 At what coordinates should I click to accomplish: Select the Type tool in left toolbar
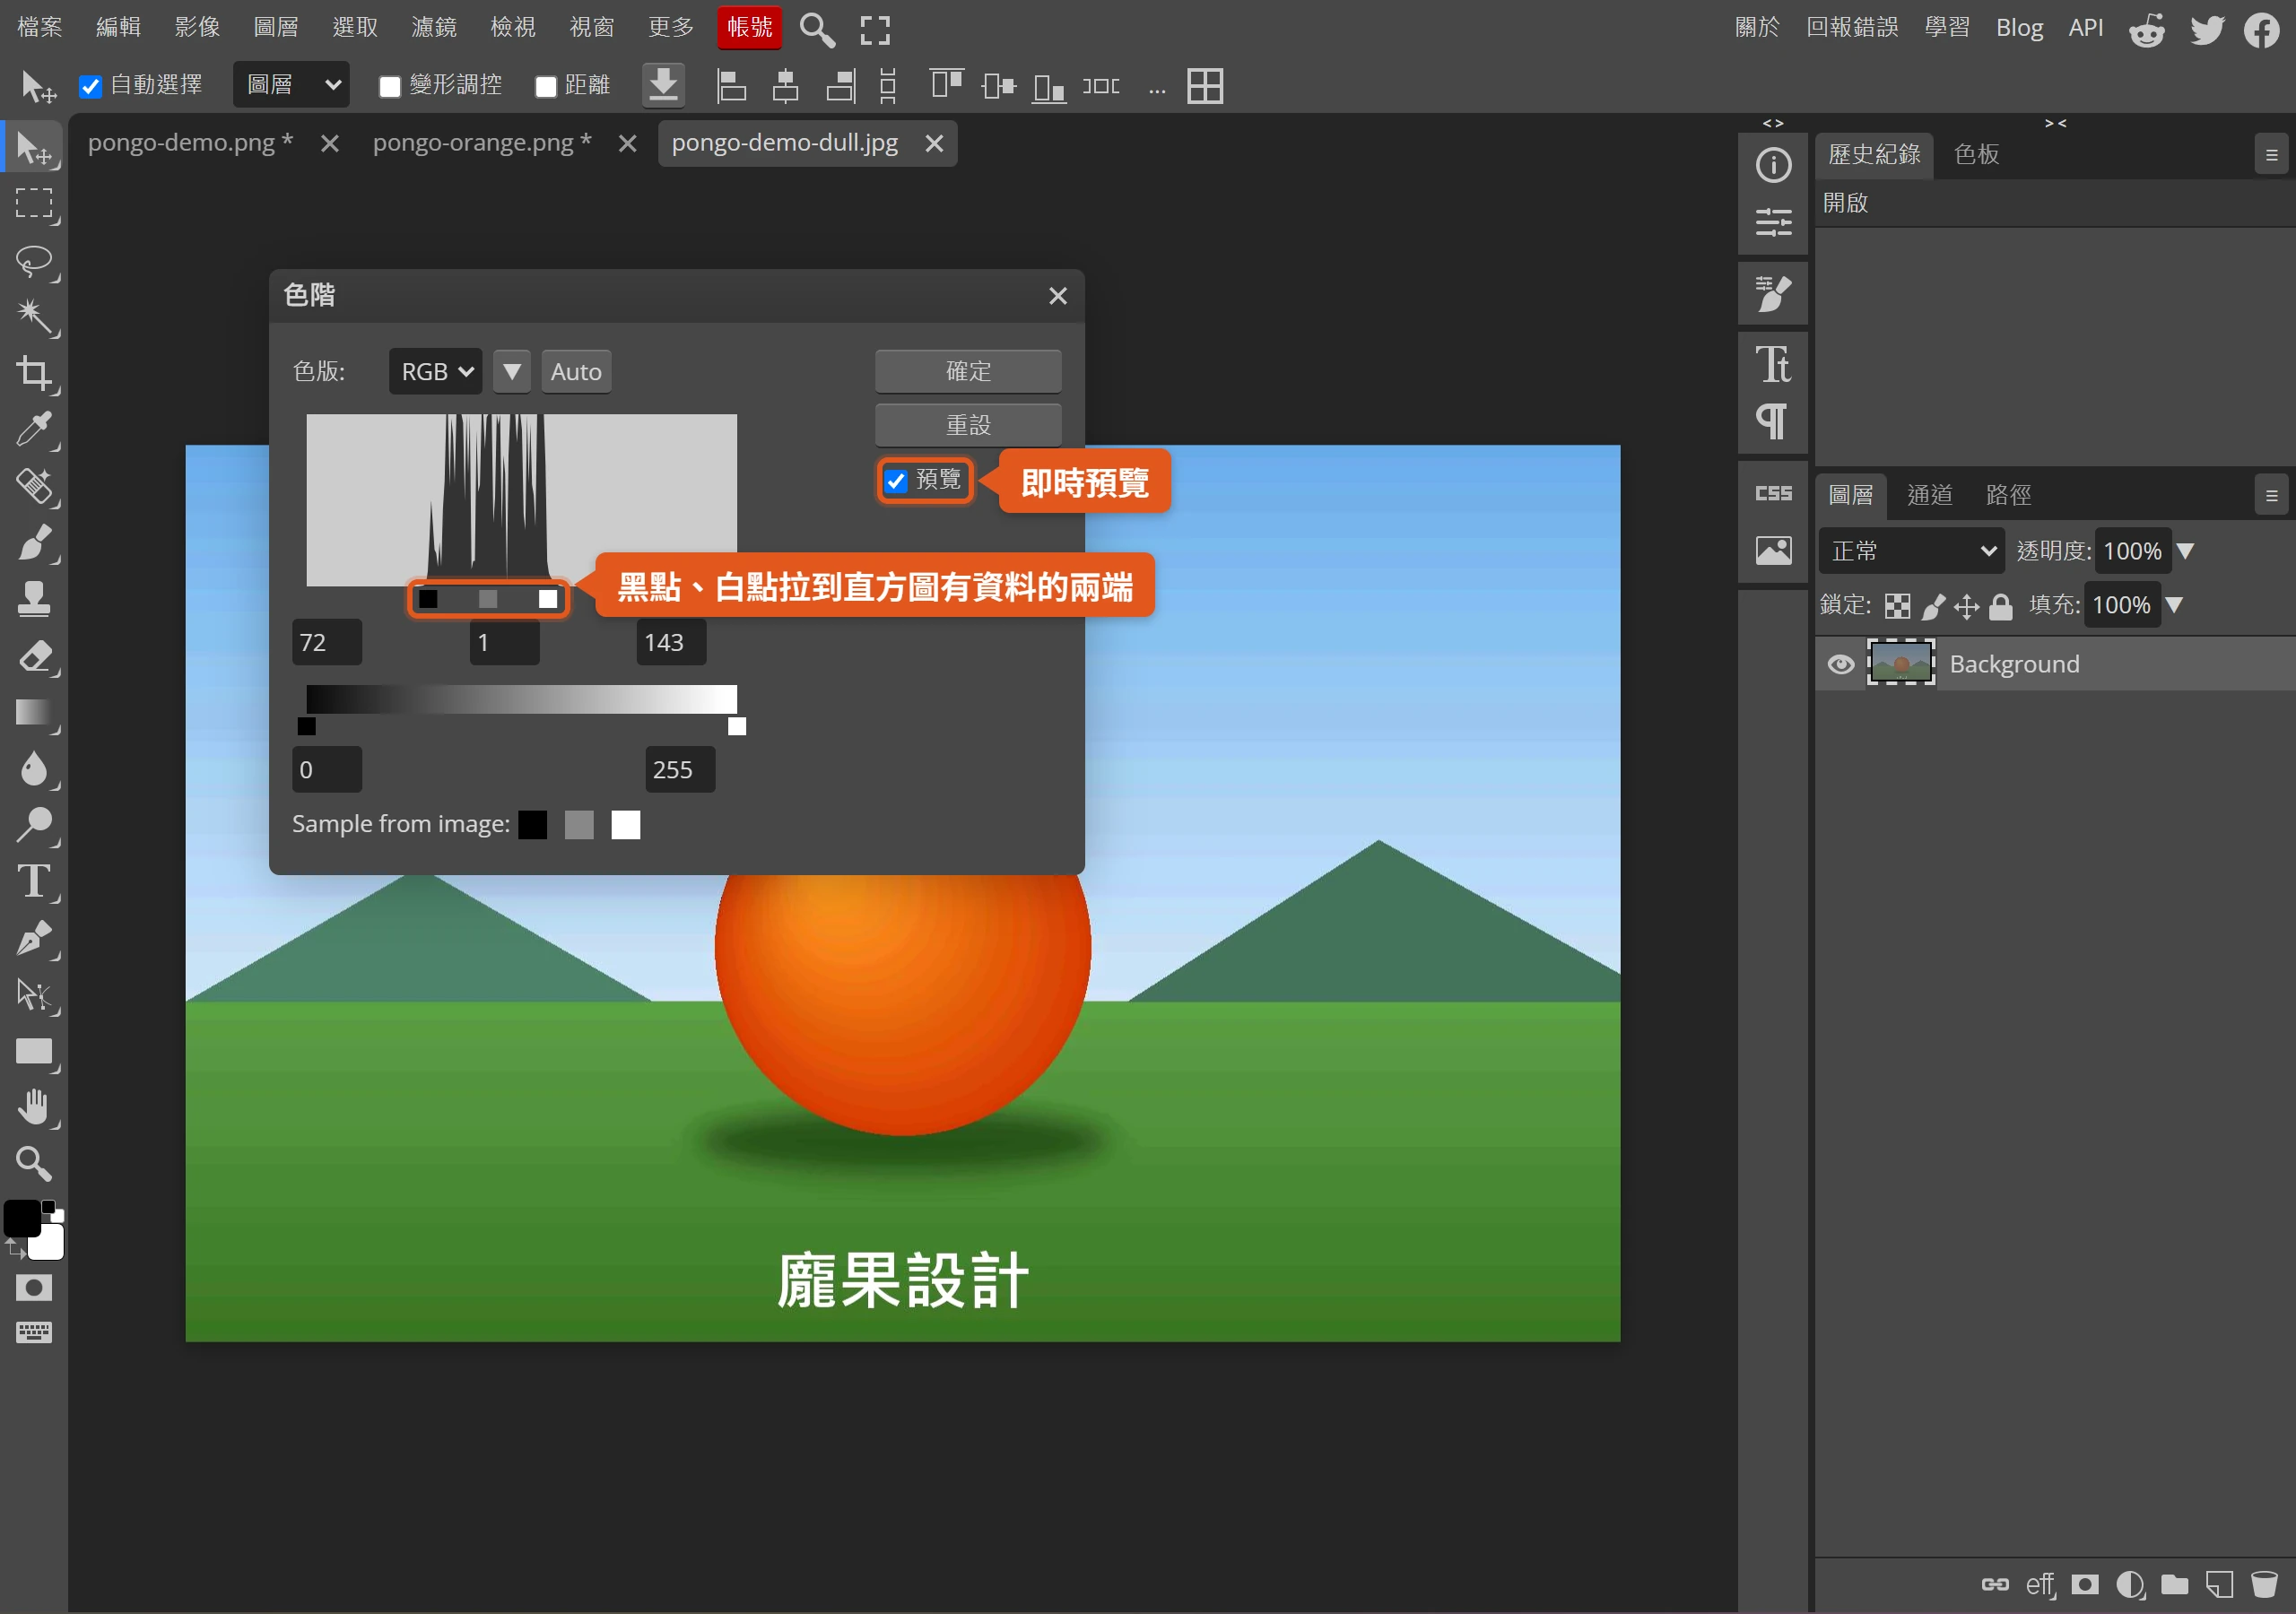35,881
